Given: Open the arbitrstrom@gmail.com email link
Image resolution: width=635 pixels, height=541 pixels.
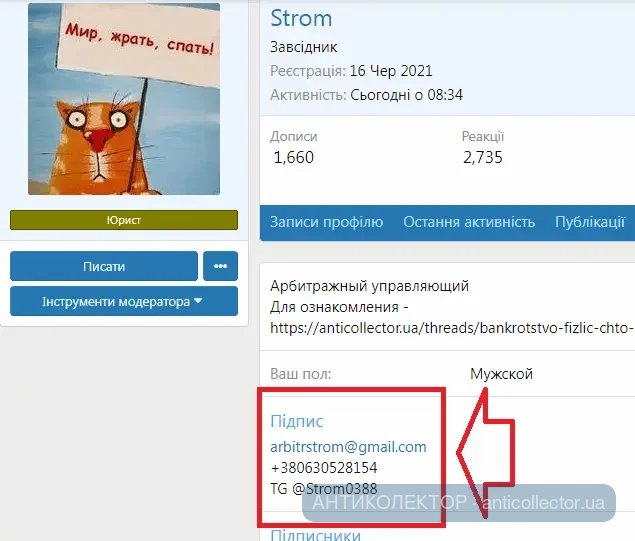Looking at the screenshot, I should click(348, 447).
